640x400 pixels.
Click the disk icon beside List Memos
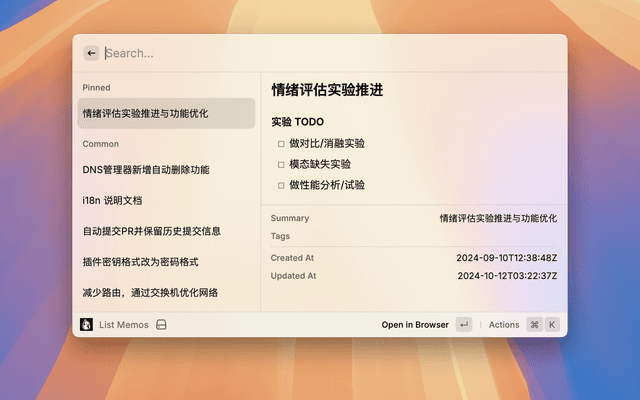click(161, 325)
